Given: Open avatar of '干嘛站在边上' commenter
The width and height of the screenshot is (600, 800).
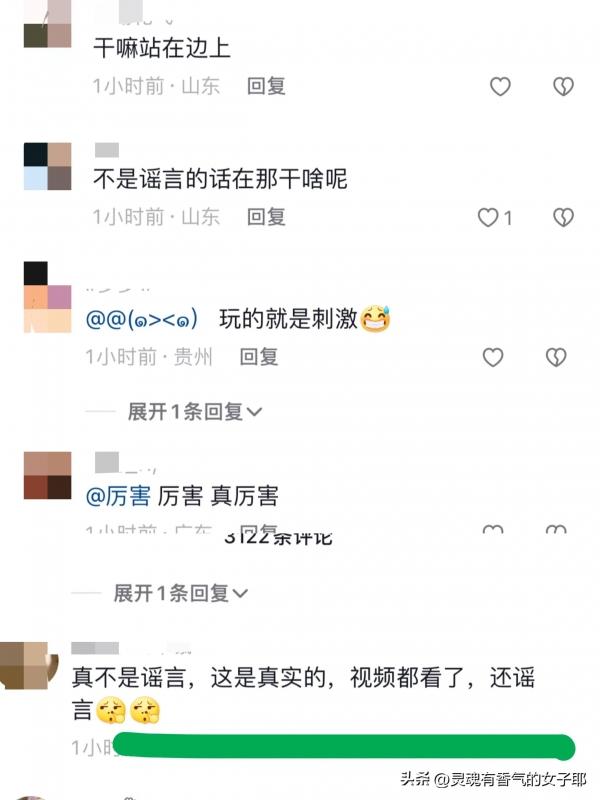Looking at the screenshot, I should pyautogui.click(x=47, y=23).
